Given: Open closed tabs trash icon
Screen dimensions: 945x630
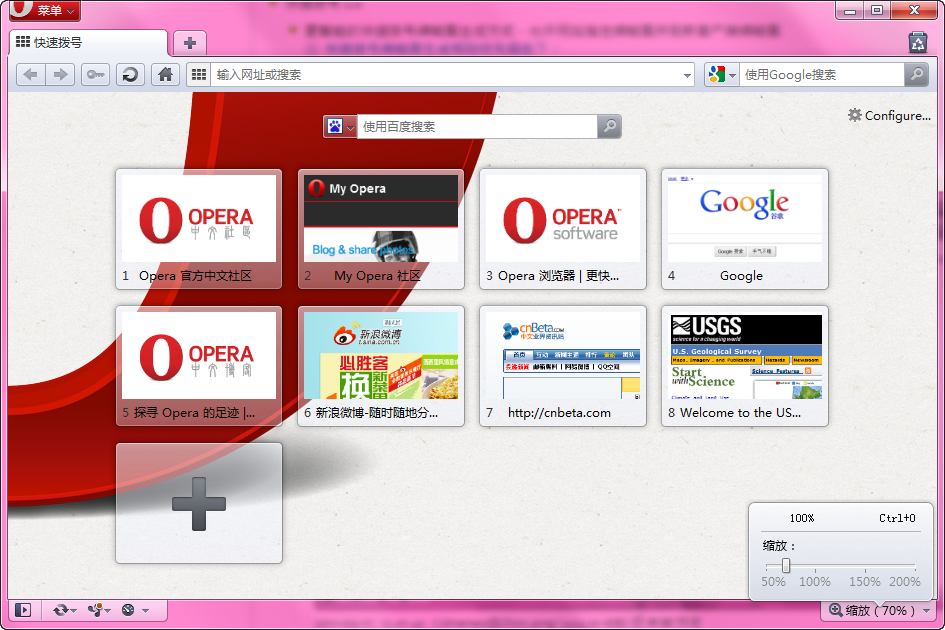Looking at the screenshot, I should click(917, 42).
